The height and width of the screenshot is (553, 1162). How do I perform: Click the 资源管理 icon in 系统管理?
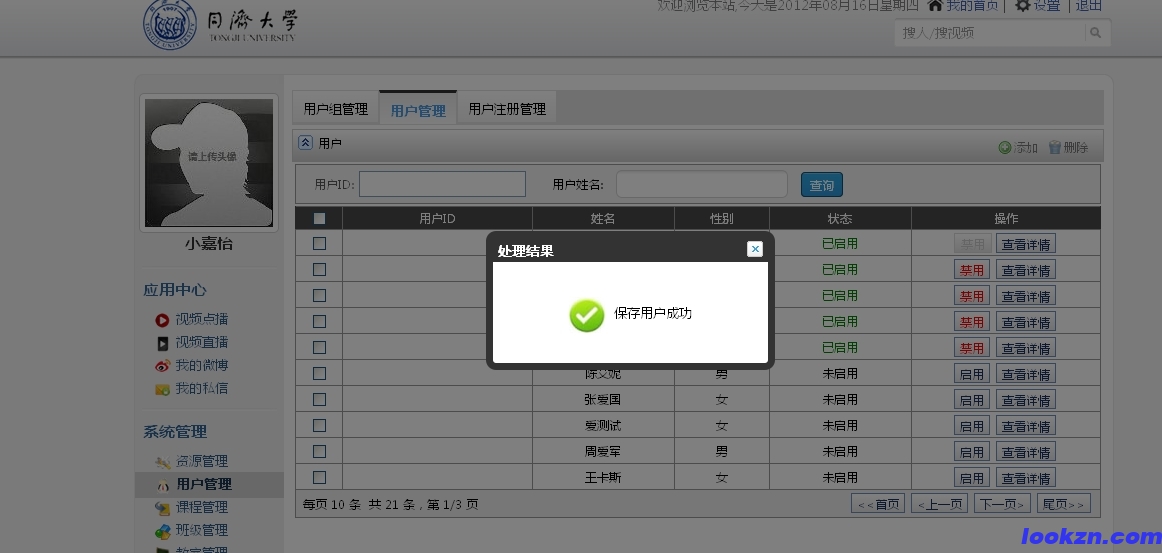click(163, 462)
